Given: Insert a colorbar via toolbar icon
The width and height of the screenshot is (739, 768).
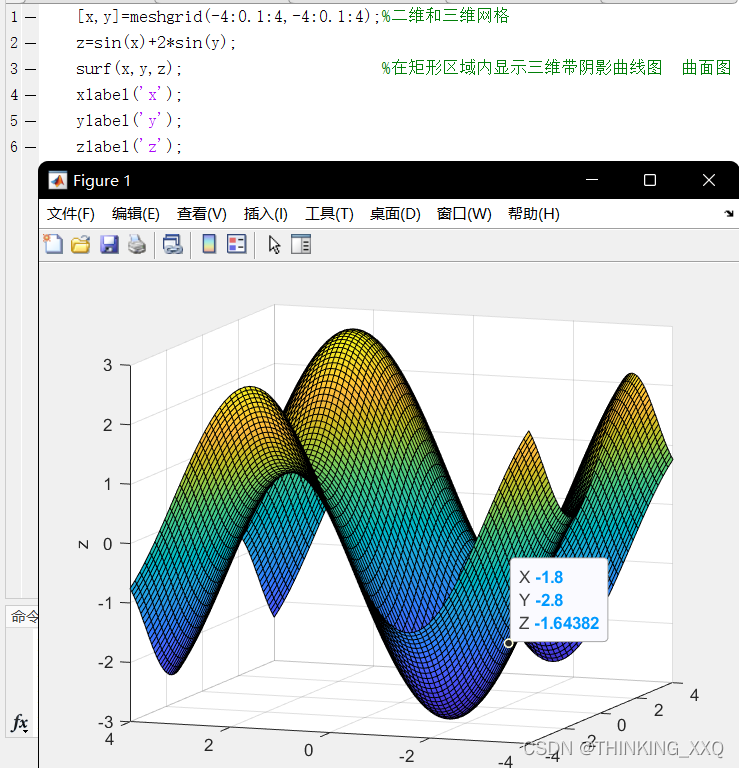Looking at the screenshot, I should (x=209, y=244).
